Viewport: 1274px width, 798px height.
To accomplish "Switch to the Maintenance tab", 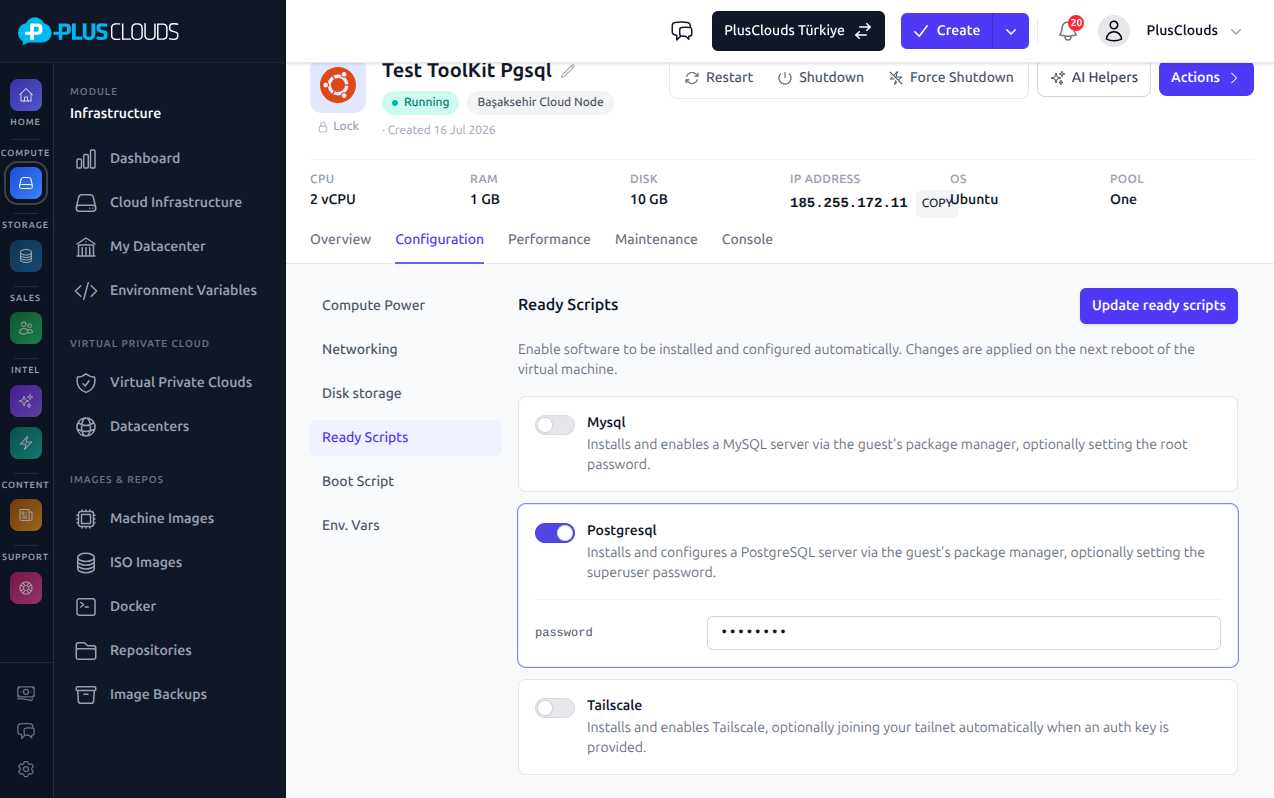I will pos(656,239).
